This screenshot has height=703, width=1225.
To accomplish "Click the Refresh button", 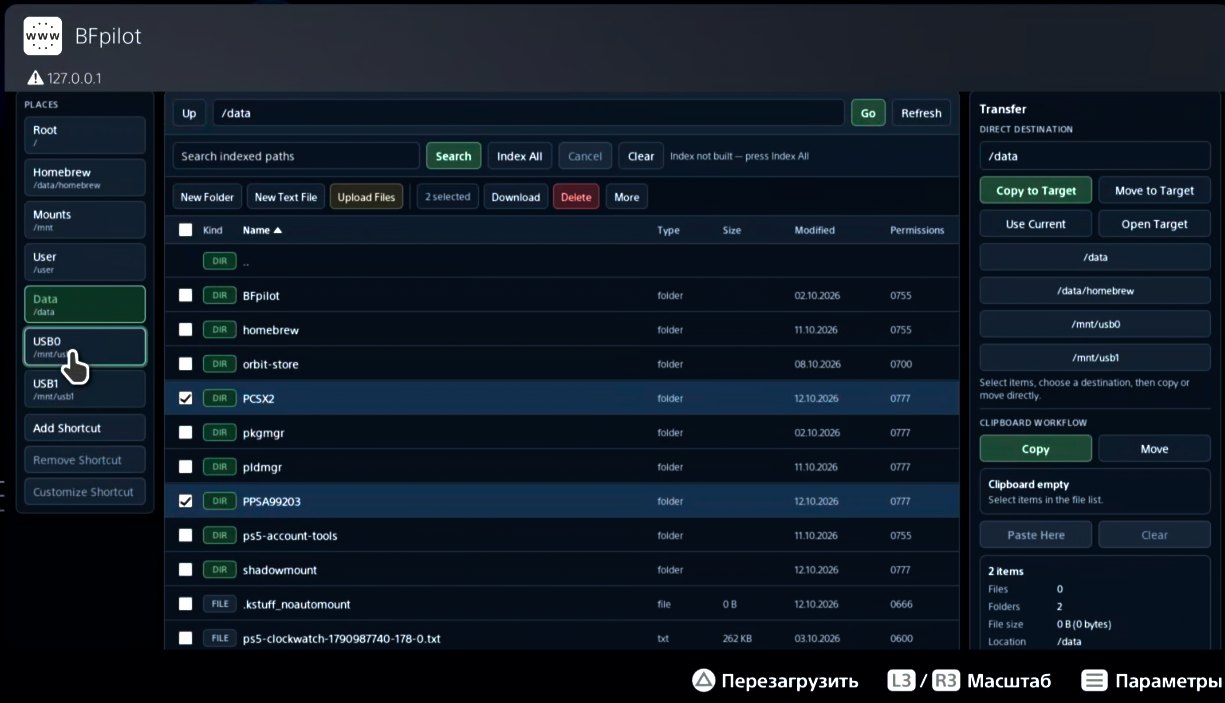I will pyautogui.click(x=921, y=113).
